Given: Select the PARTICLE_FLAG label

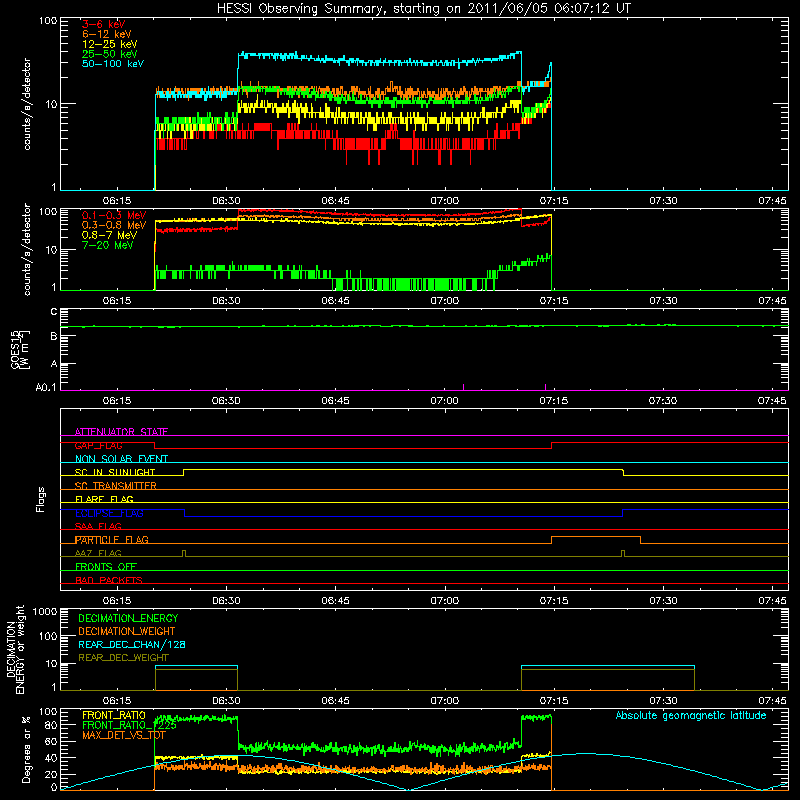Looking at the screenshot, I should pos(112,540).
